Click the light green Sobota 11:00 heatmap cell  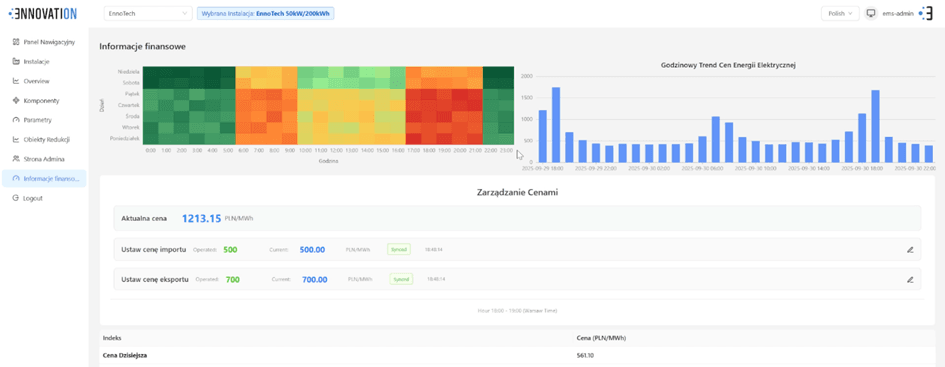[x=321, y=83]
